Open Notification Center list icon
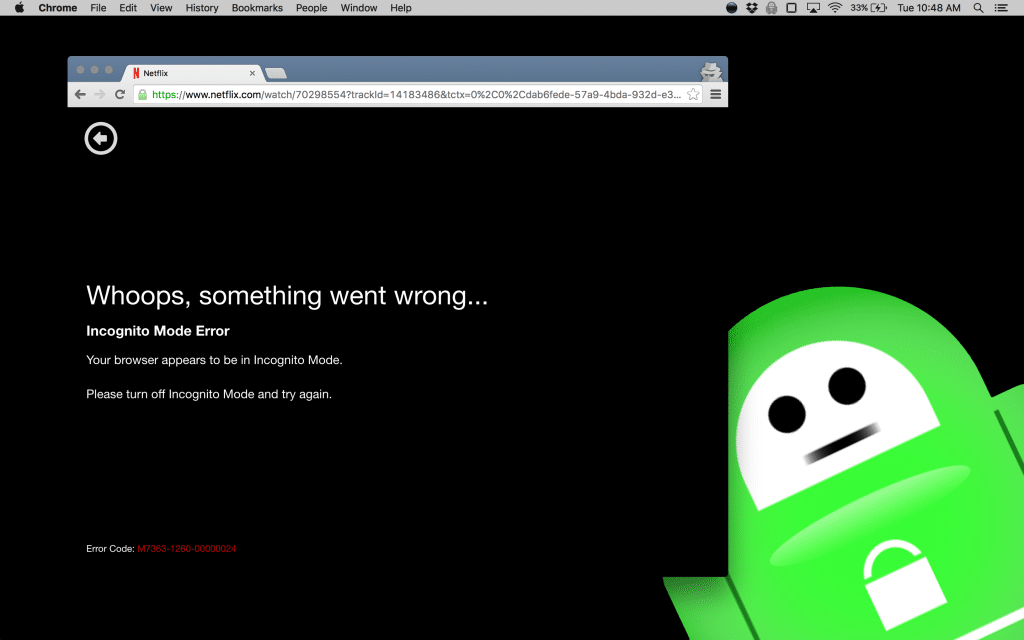 pyautogui.click(x=1001, y=8)
